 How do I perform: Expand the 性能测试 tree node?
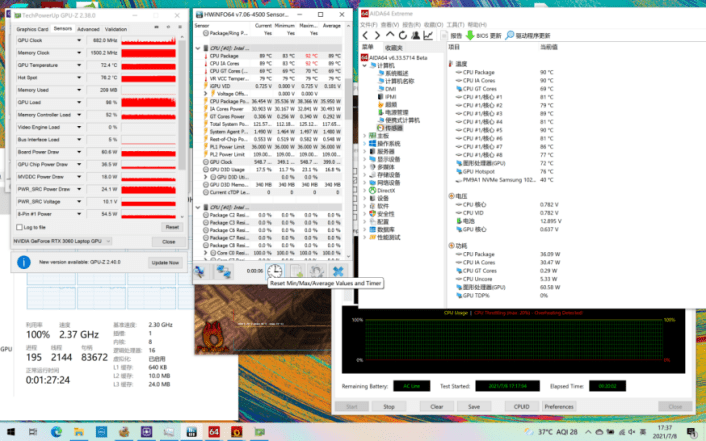pyautogui.click(x=365, y=237)
